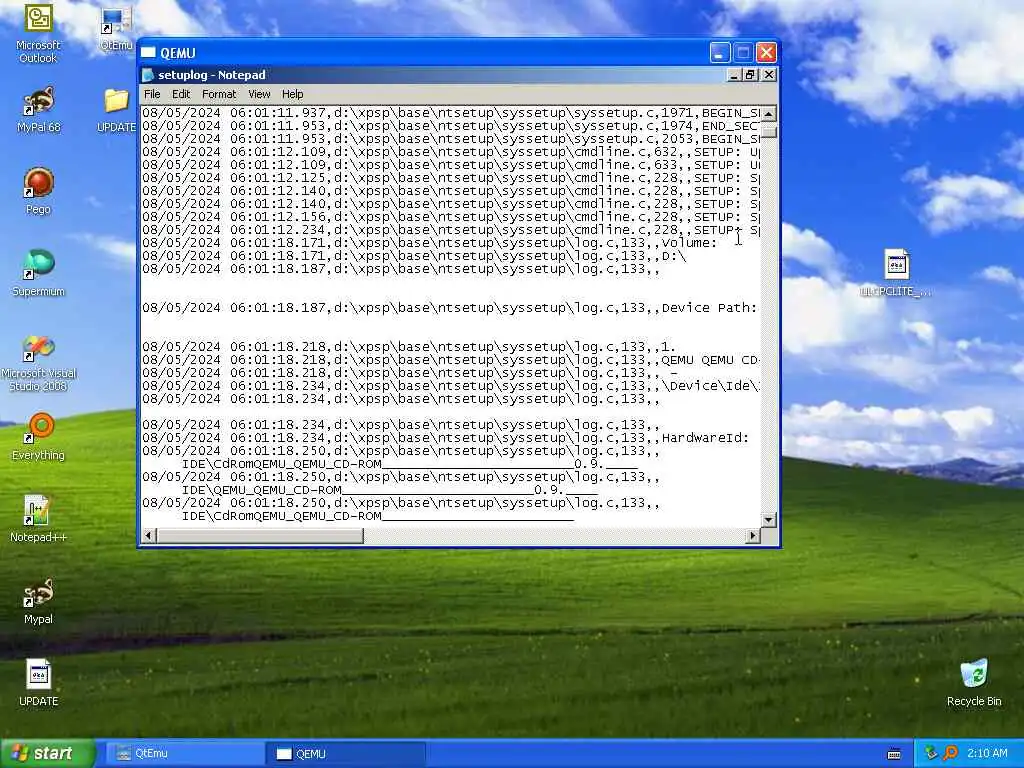1024x768 pixels.
Task: Click the orange magnifier tray icon
Action: pos(950,753)
